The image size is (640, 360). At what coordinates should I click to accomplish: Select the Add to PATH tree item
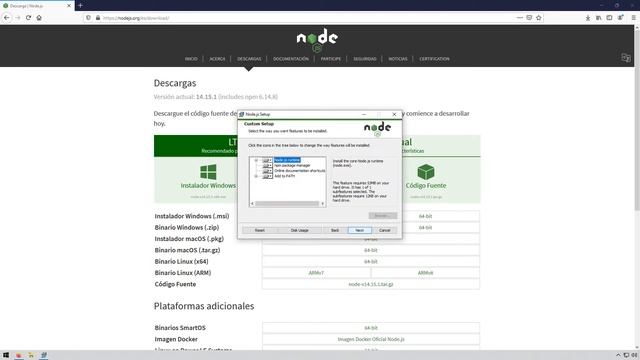pos(284,176)
